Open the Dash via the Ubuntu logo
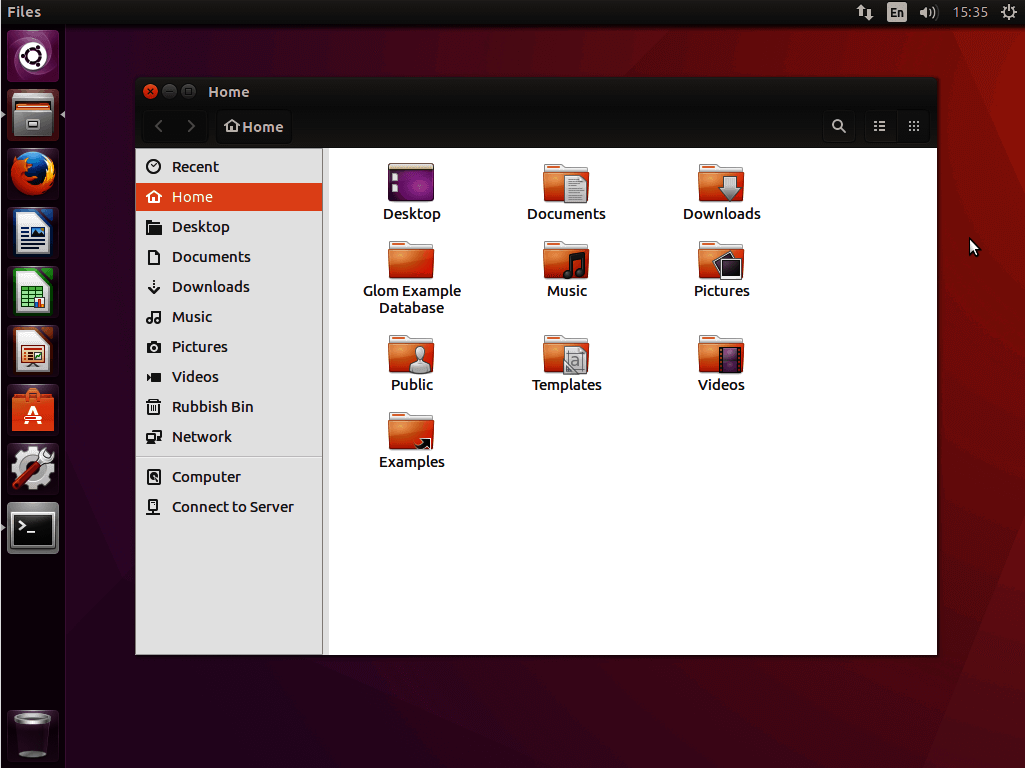 click(x=32, y=55)
